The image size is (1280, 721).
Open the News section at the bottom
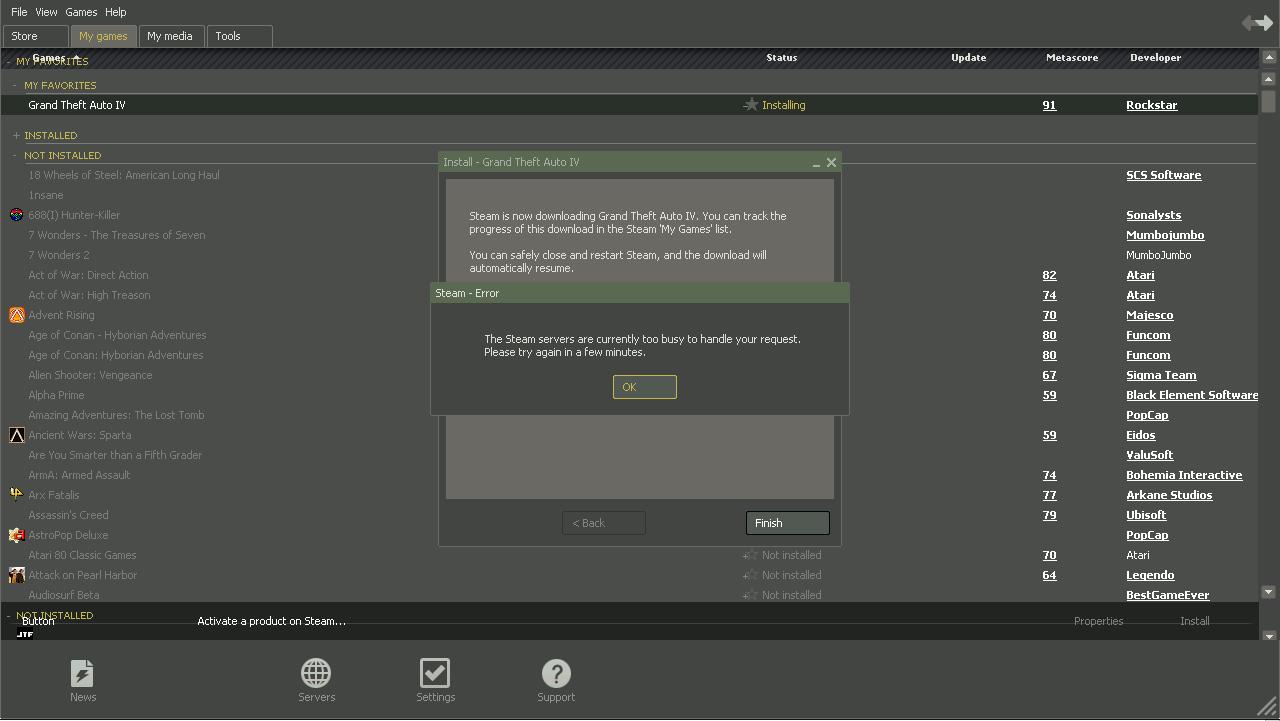click(83, 681)
